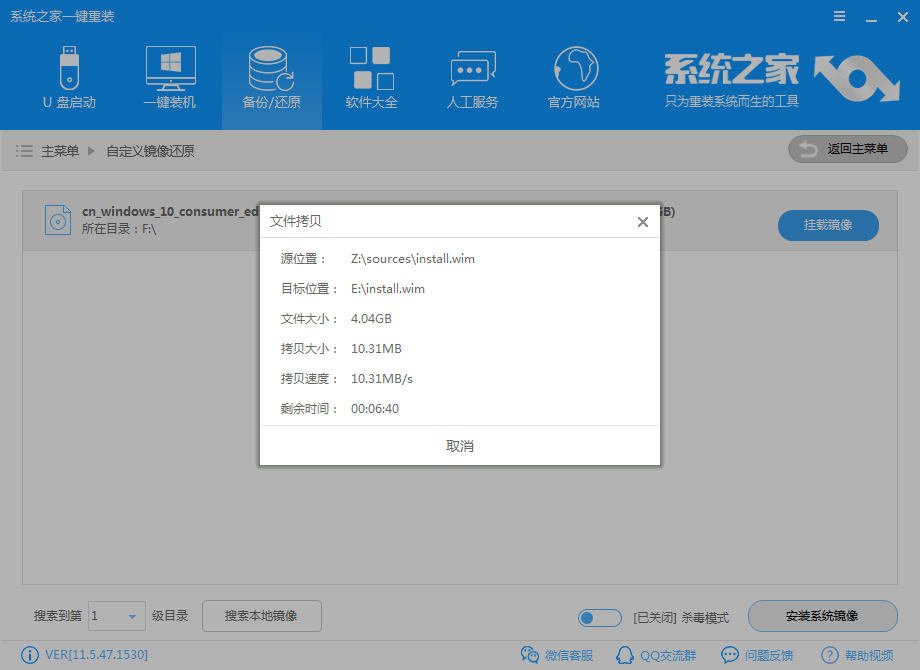Close the 文件拷贝 dialog

[x=643, y=222]
